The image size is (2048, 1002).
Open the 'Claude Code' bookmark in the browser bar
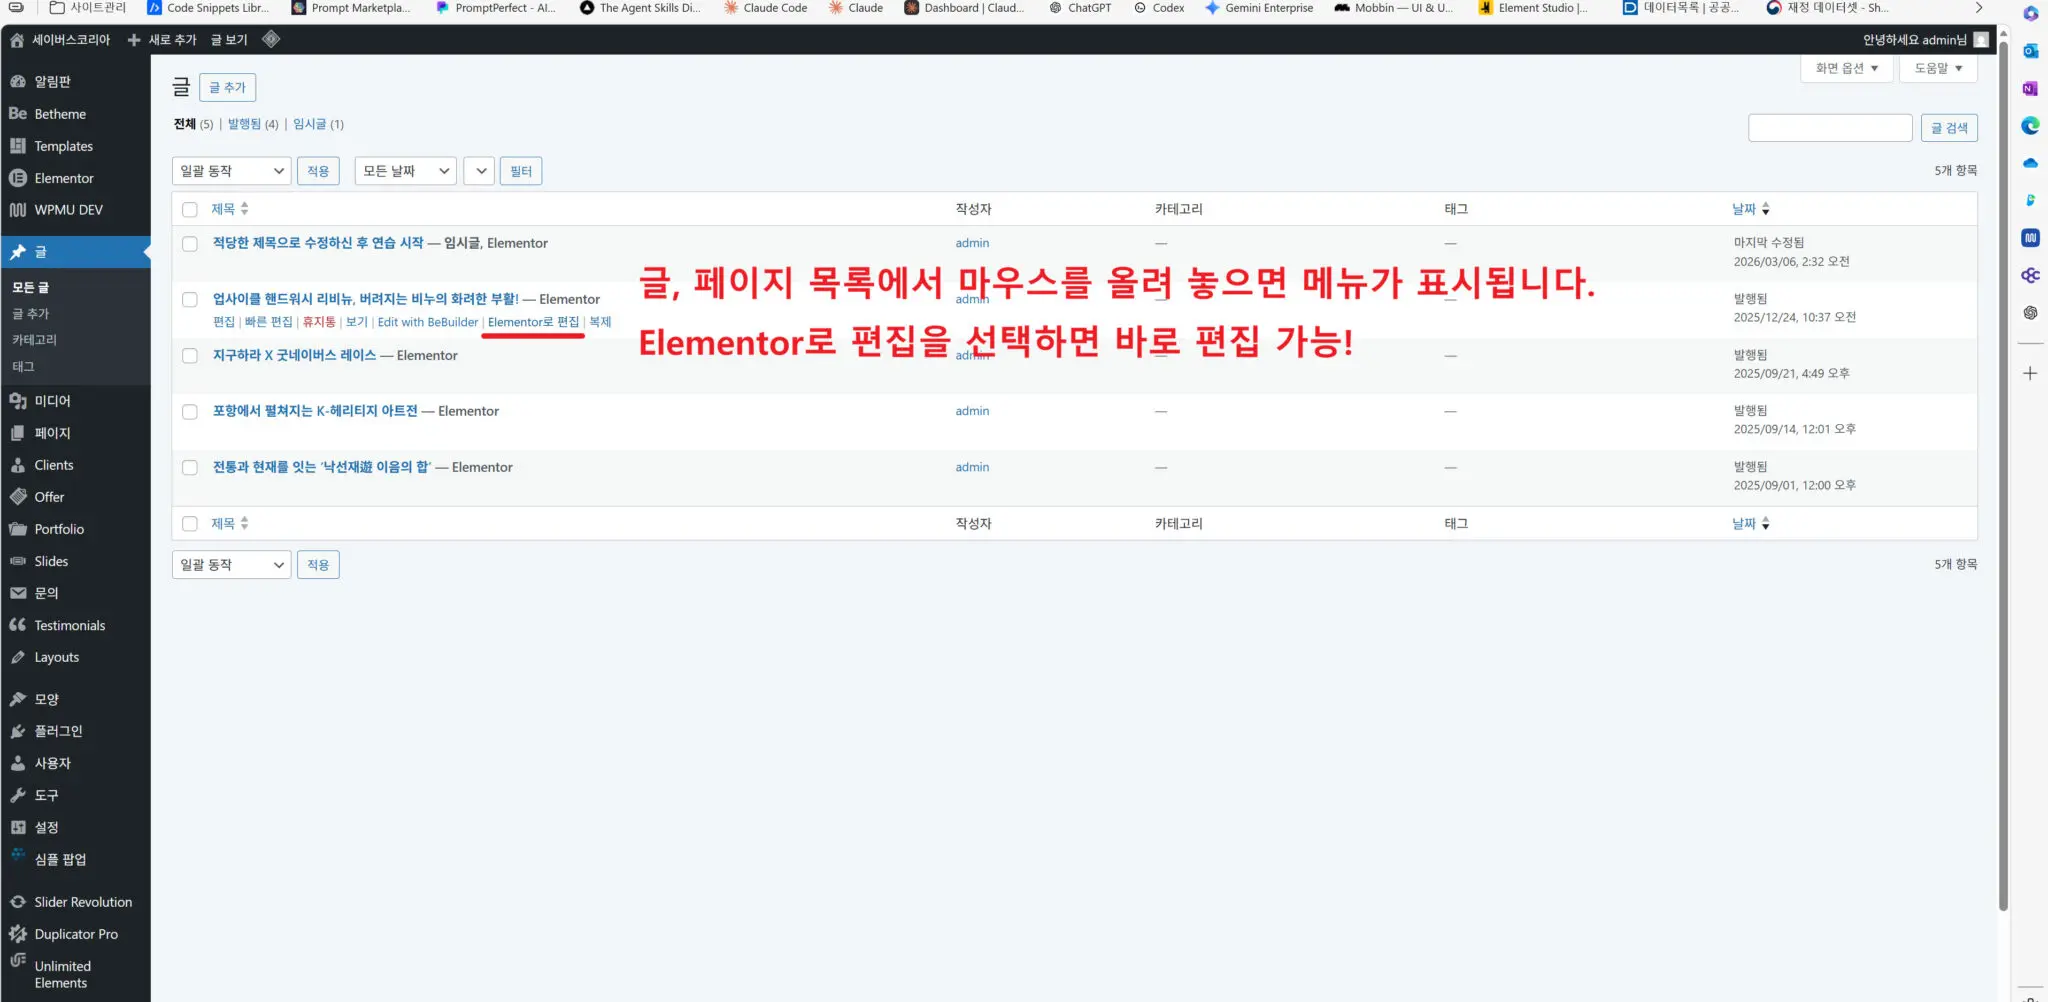coord(765,8)
